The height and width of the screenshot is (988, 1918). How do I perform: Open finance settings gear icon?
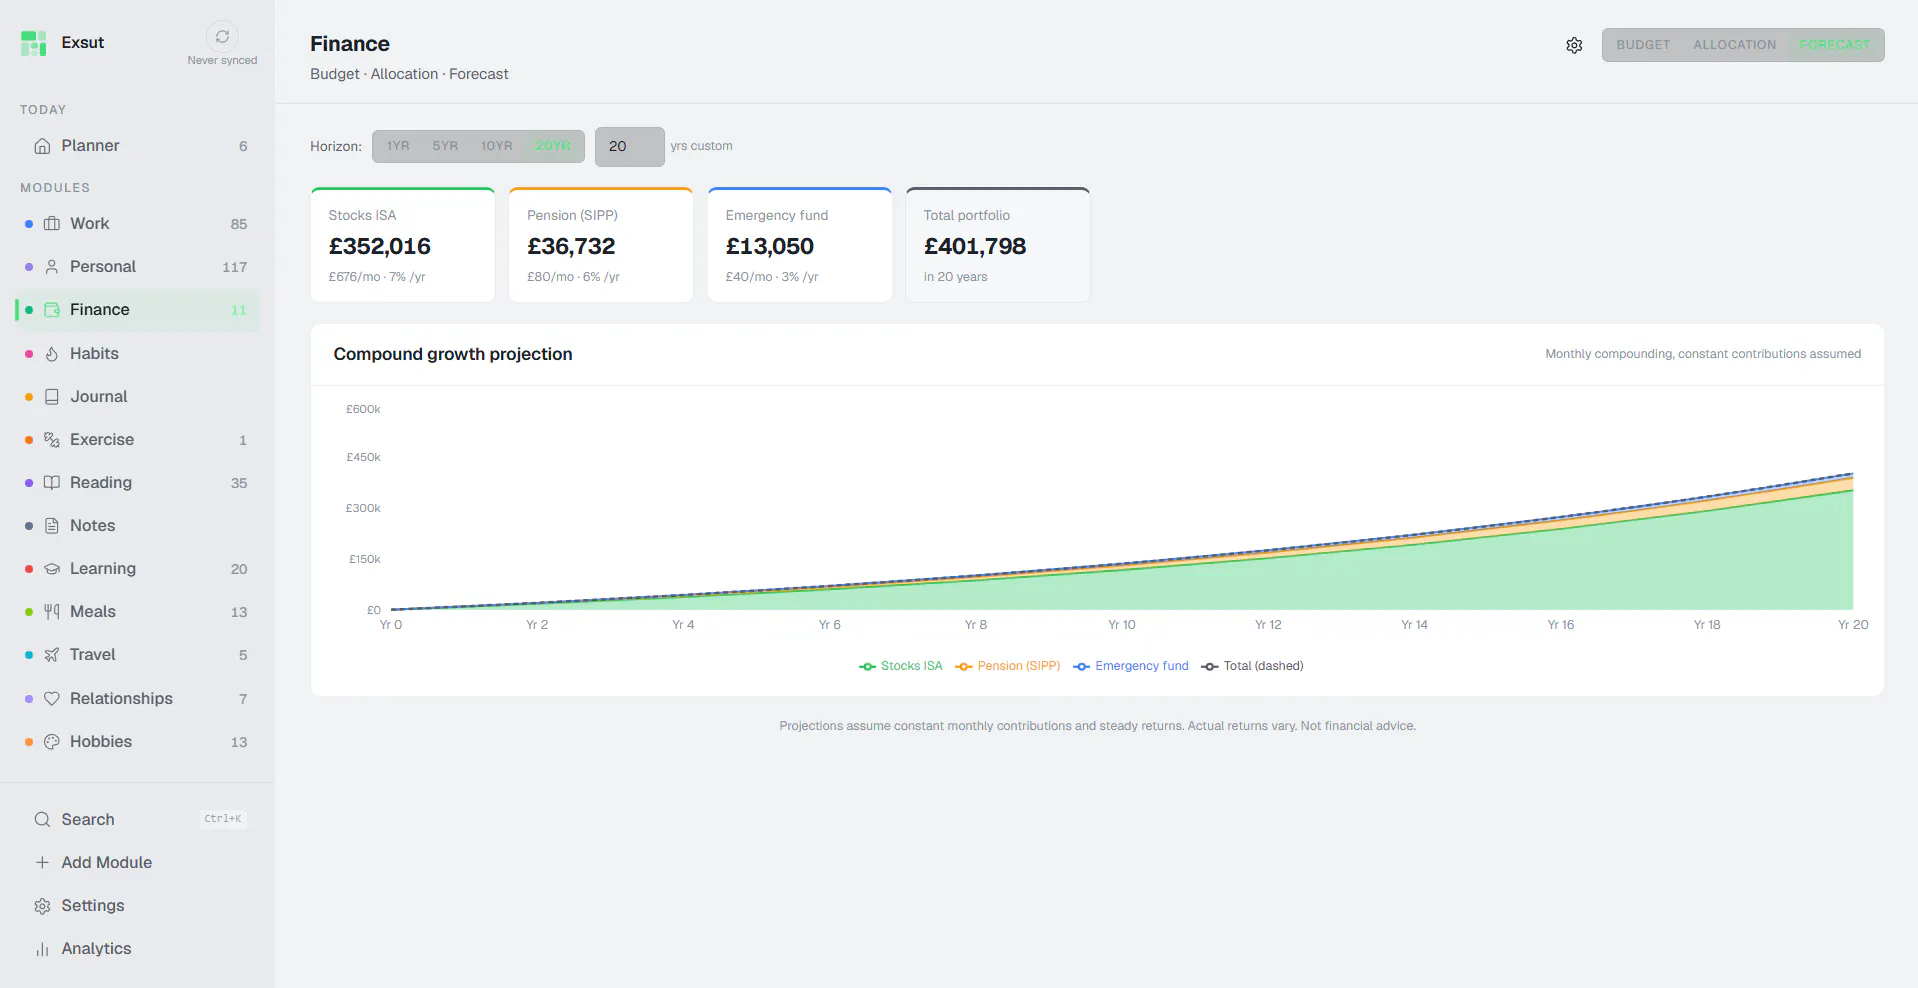click(x=1574, y=45)
